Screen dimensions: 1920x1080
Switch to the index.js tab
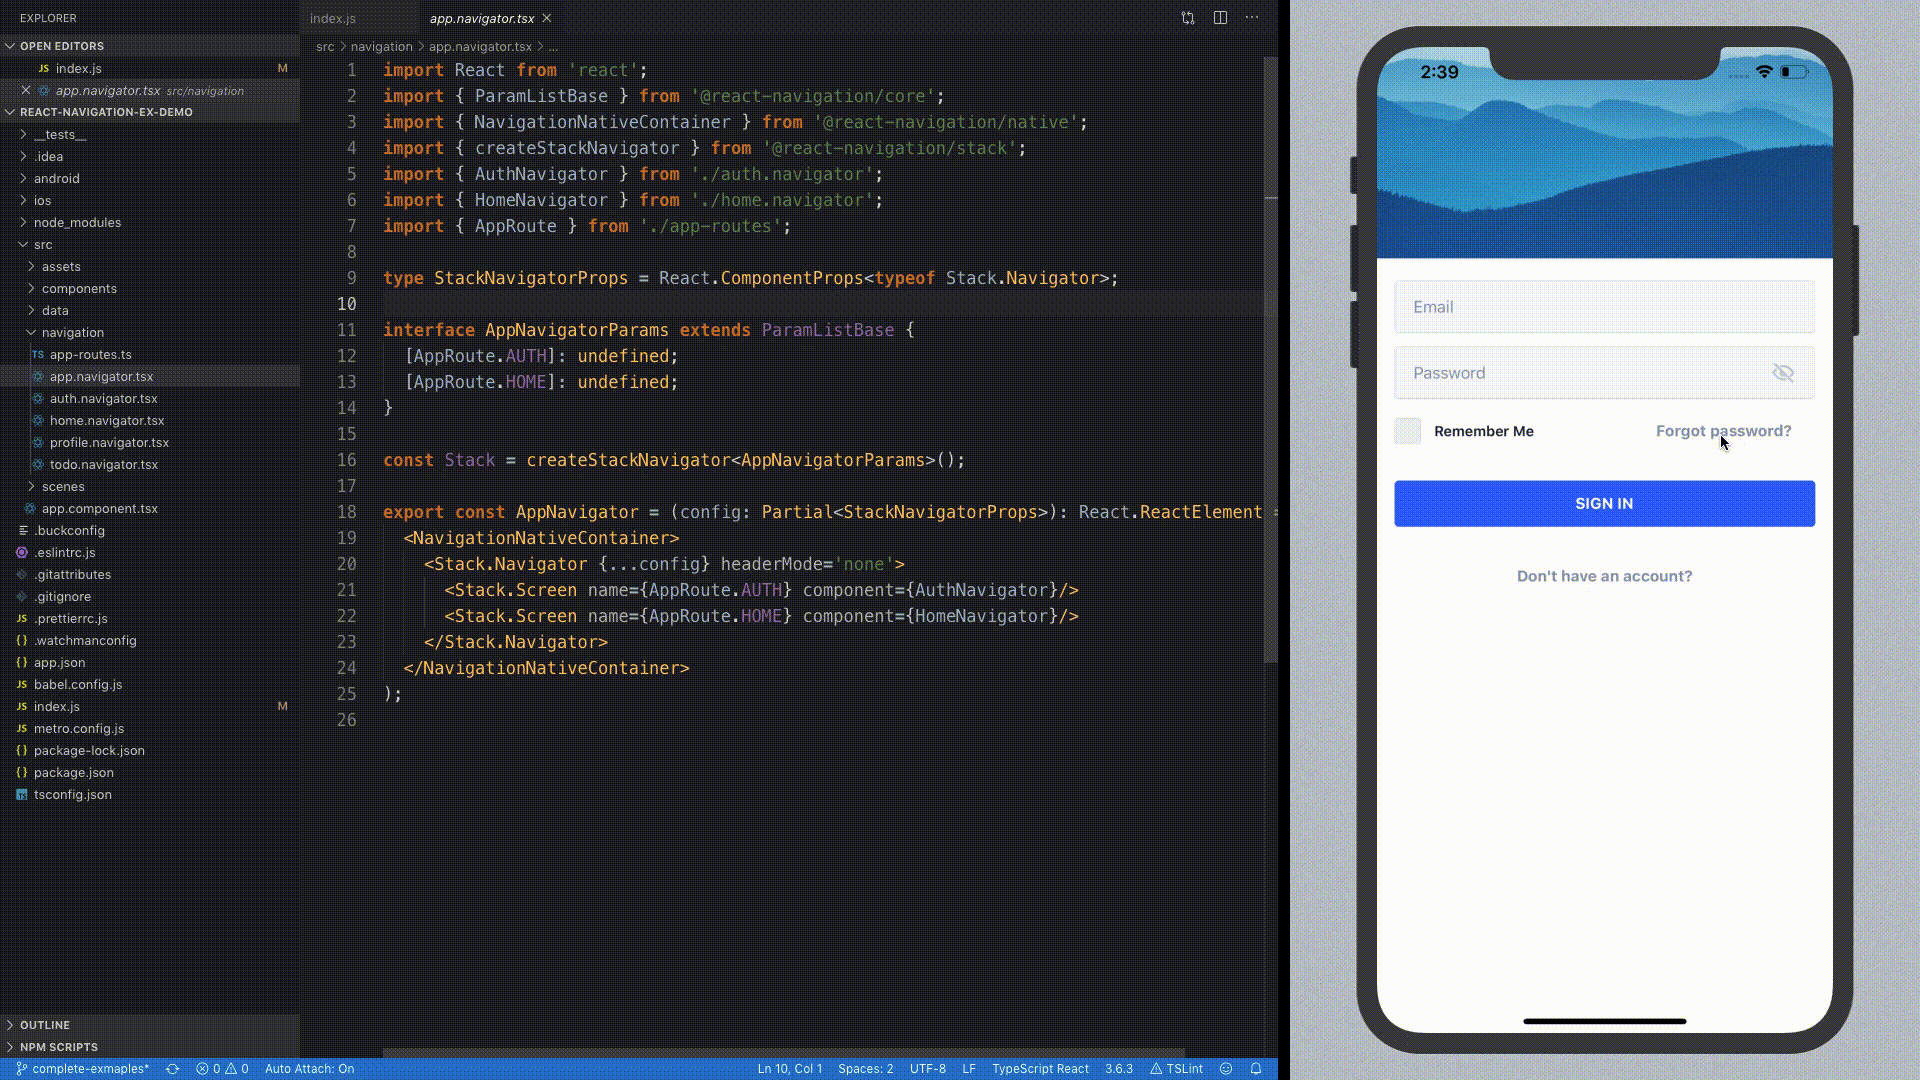pyautogui.click(x=332, y=18)
